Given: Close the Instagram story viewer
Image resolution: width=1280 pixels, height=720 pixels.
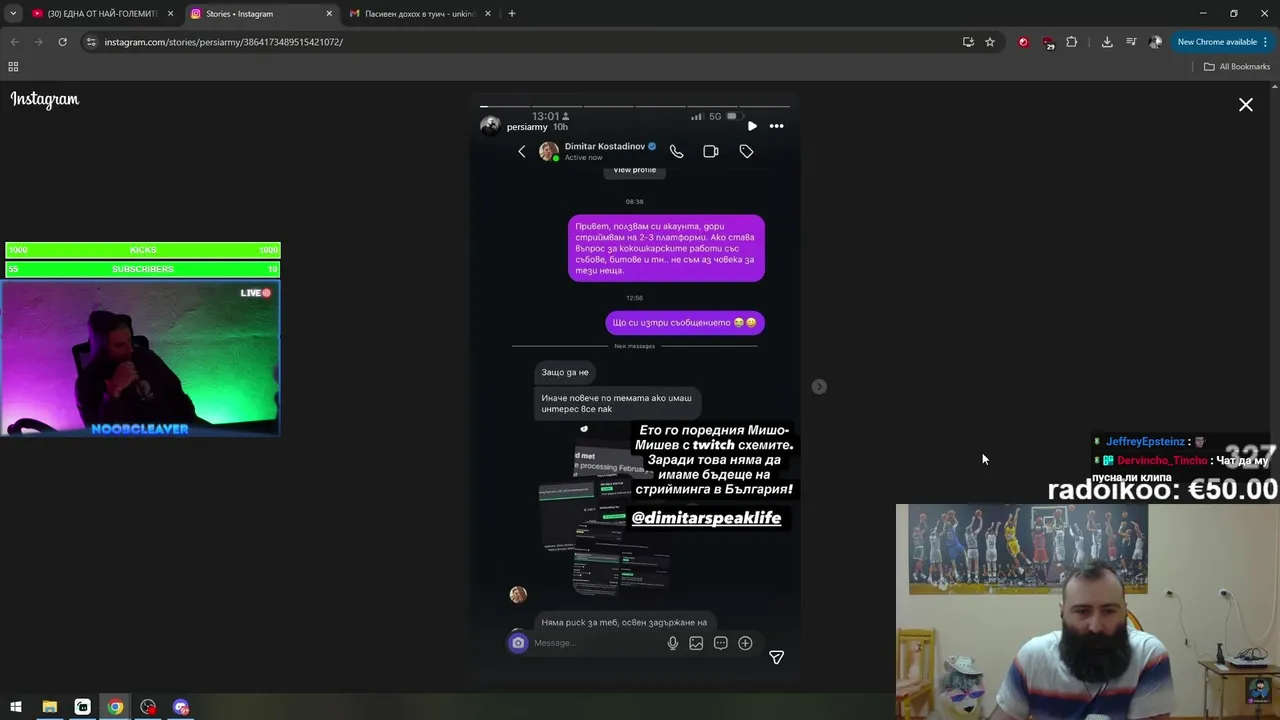Looking at the screenshot, I should click(x=1245, y=105).
